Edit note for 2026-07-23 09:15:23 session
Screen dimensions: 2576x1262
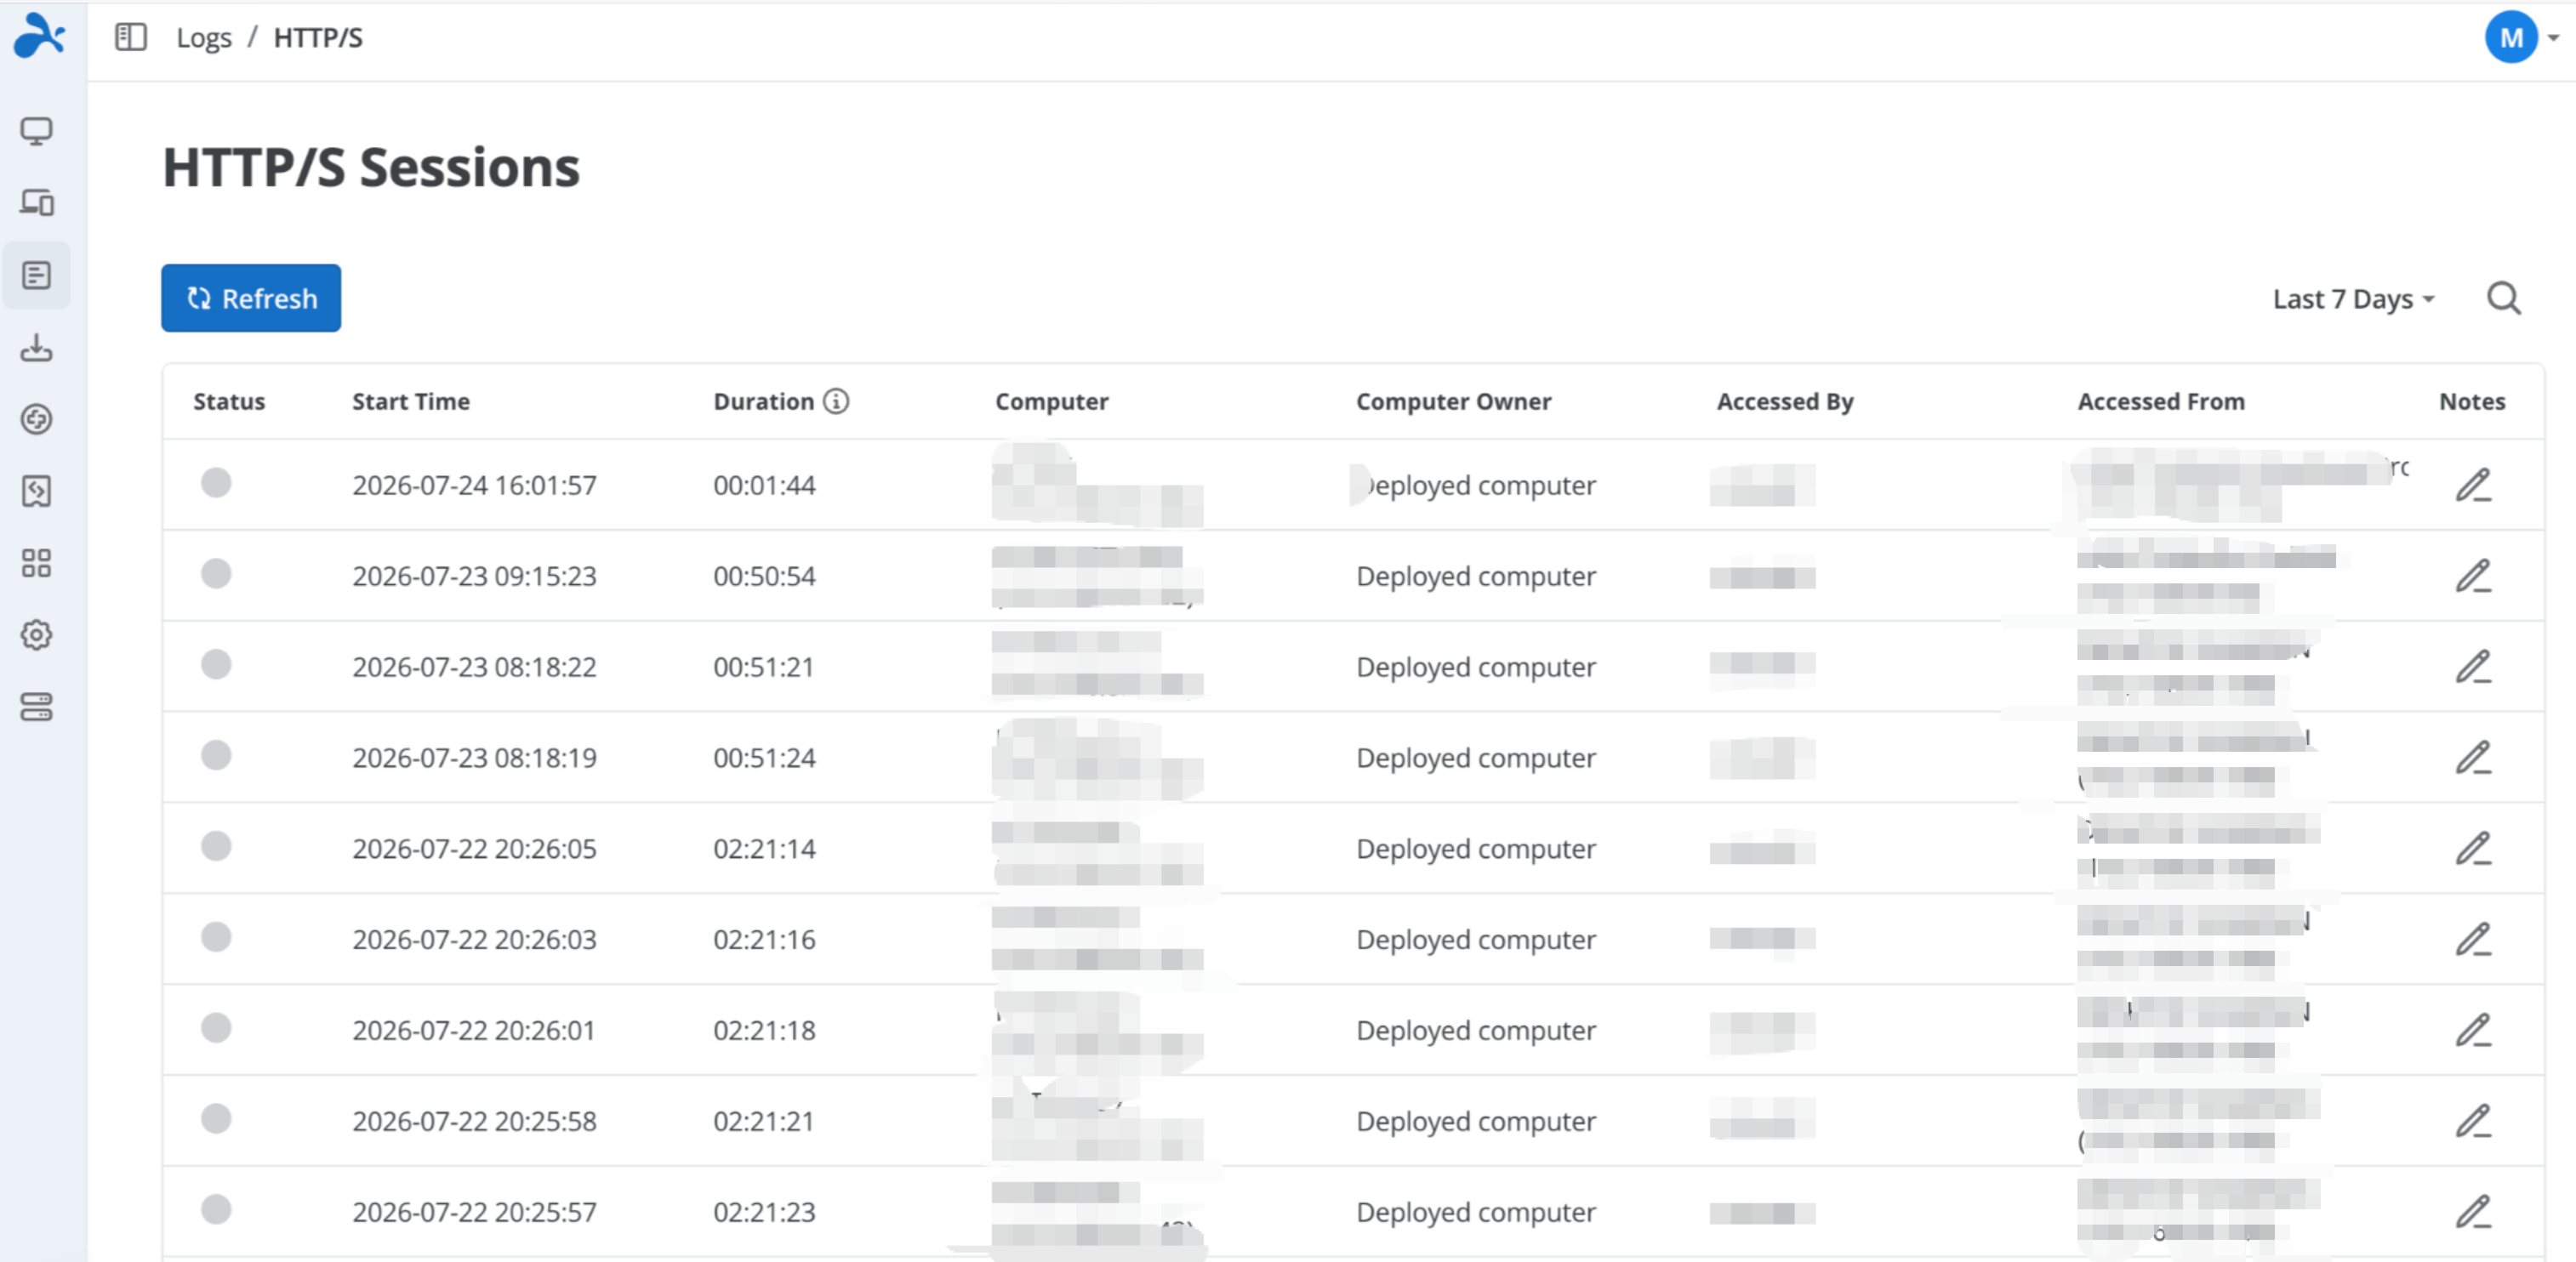click(x=2473, y=576)
